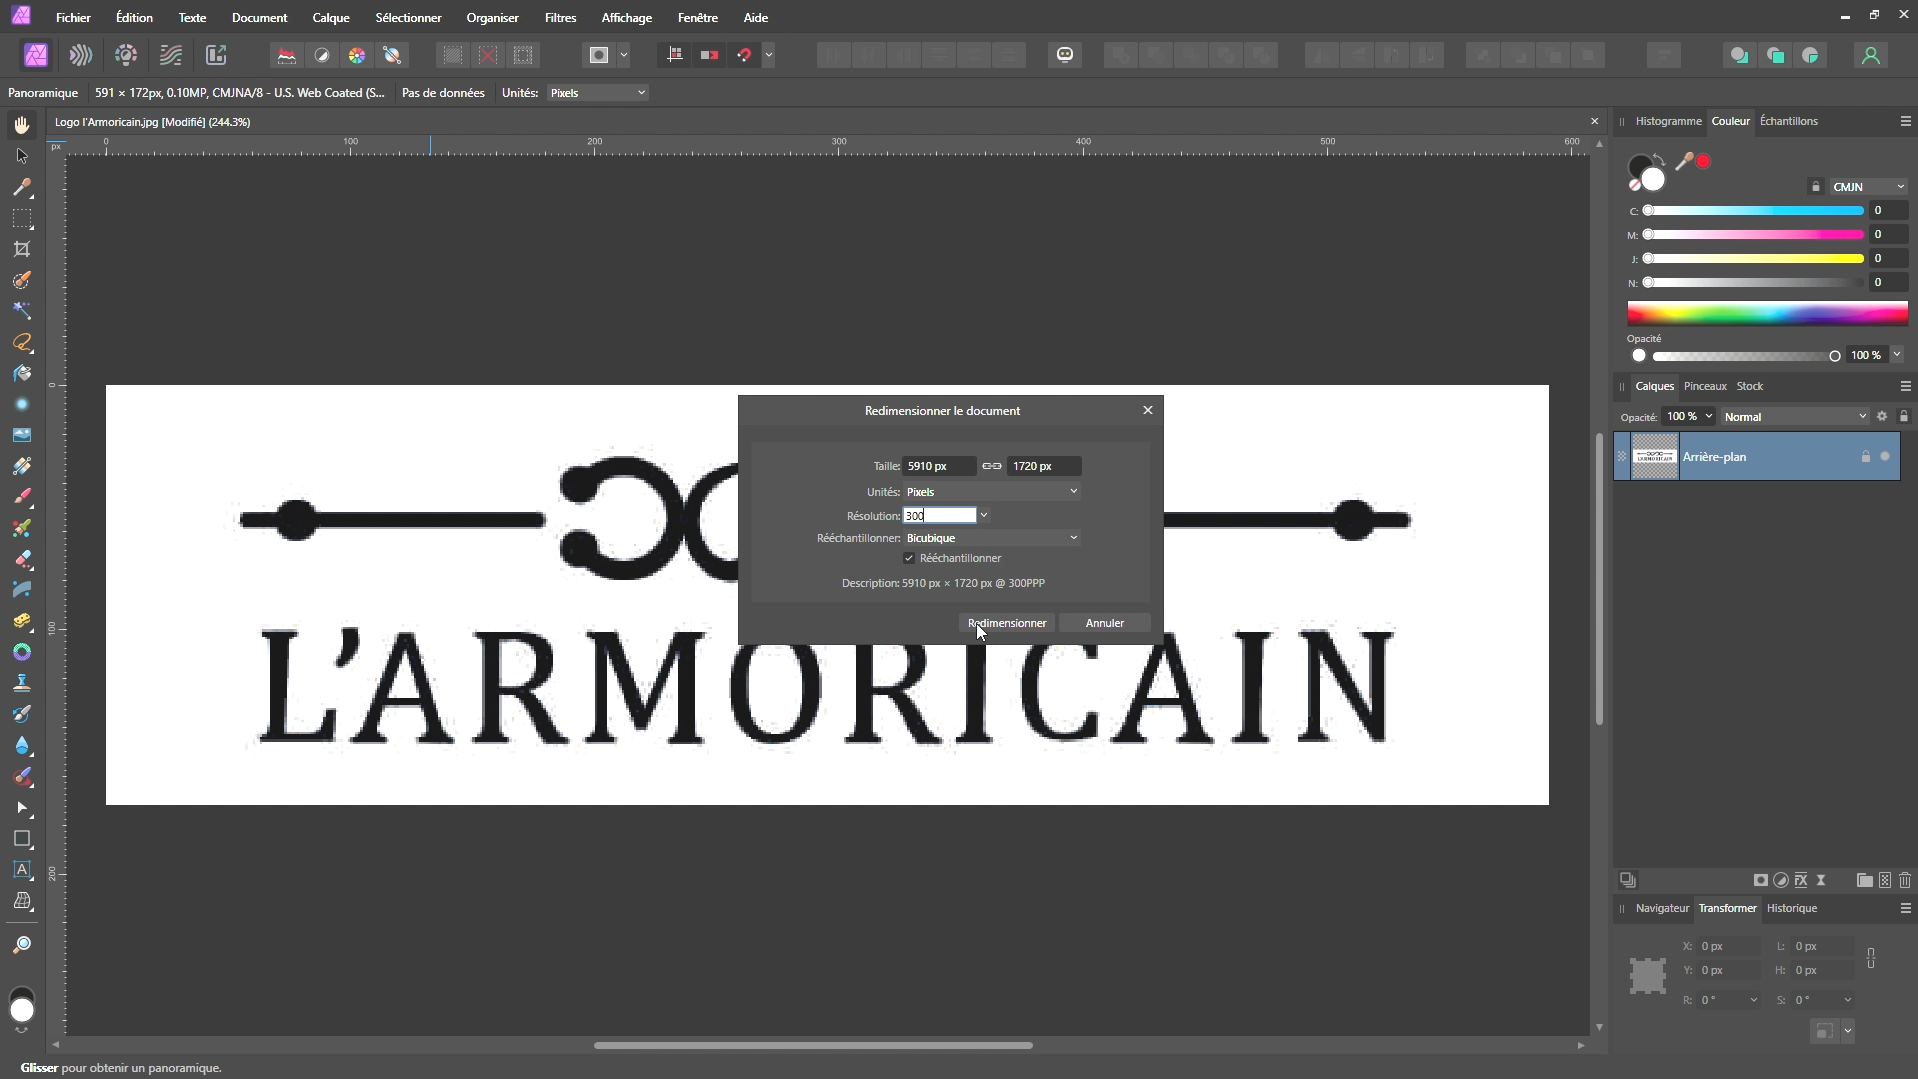Toggle visibility of Arrière-plan layer
1918x1079 pixels.
pyautogui.click(x=1885, y=457)
